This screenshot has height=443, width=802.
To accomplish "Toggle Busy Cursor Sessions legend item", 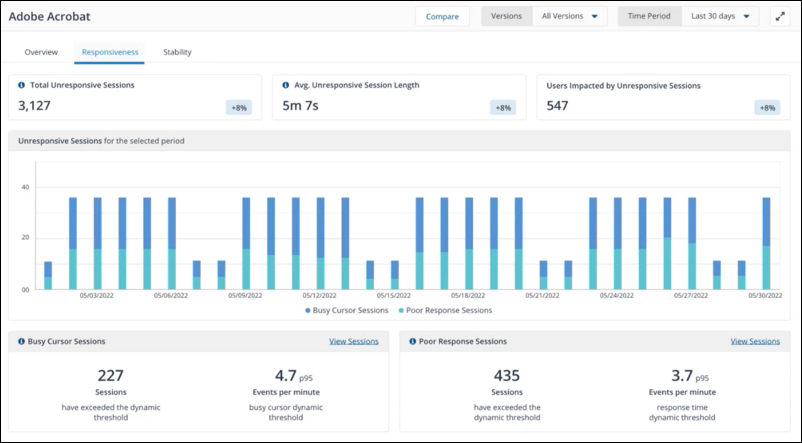I will point(347,310).
